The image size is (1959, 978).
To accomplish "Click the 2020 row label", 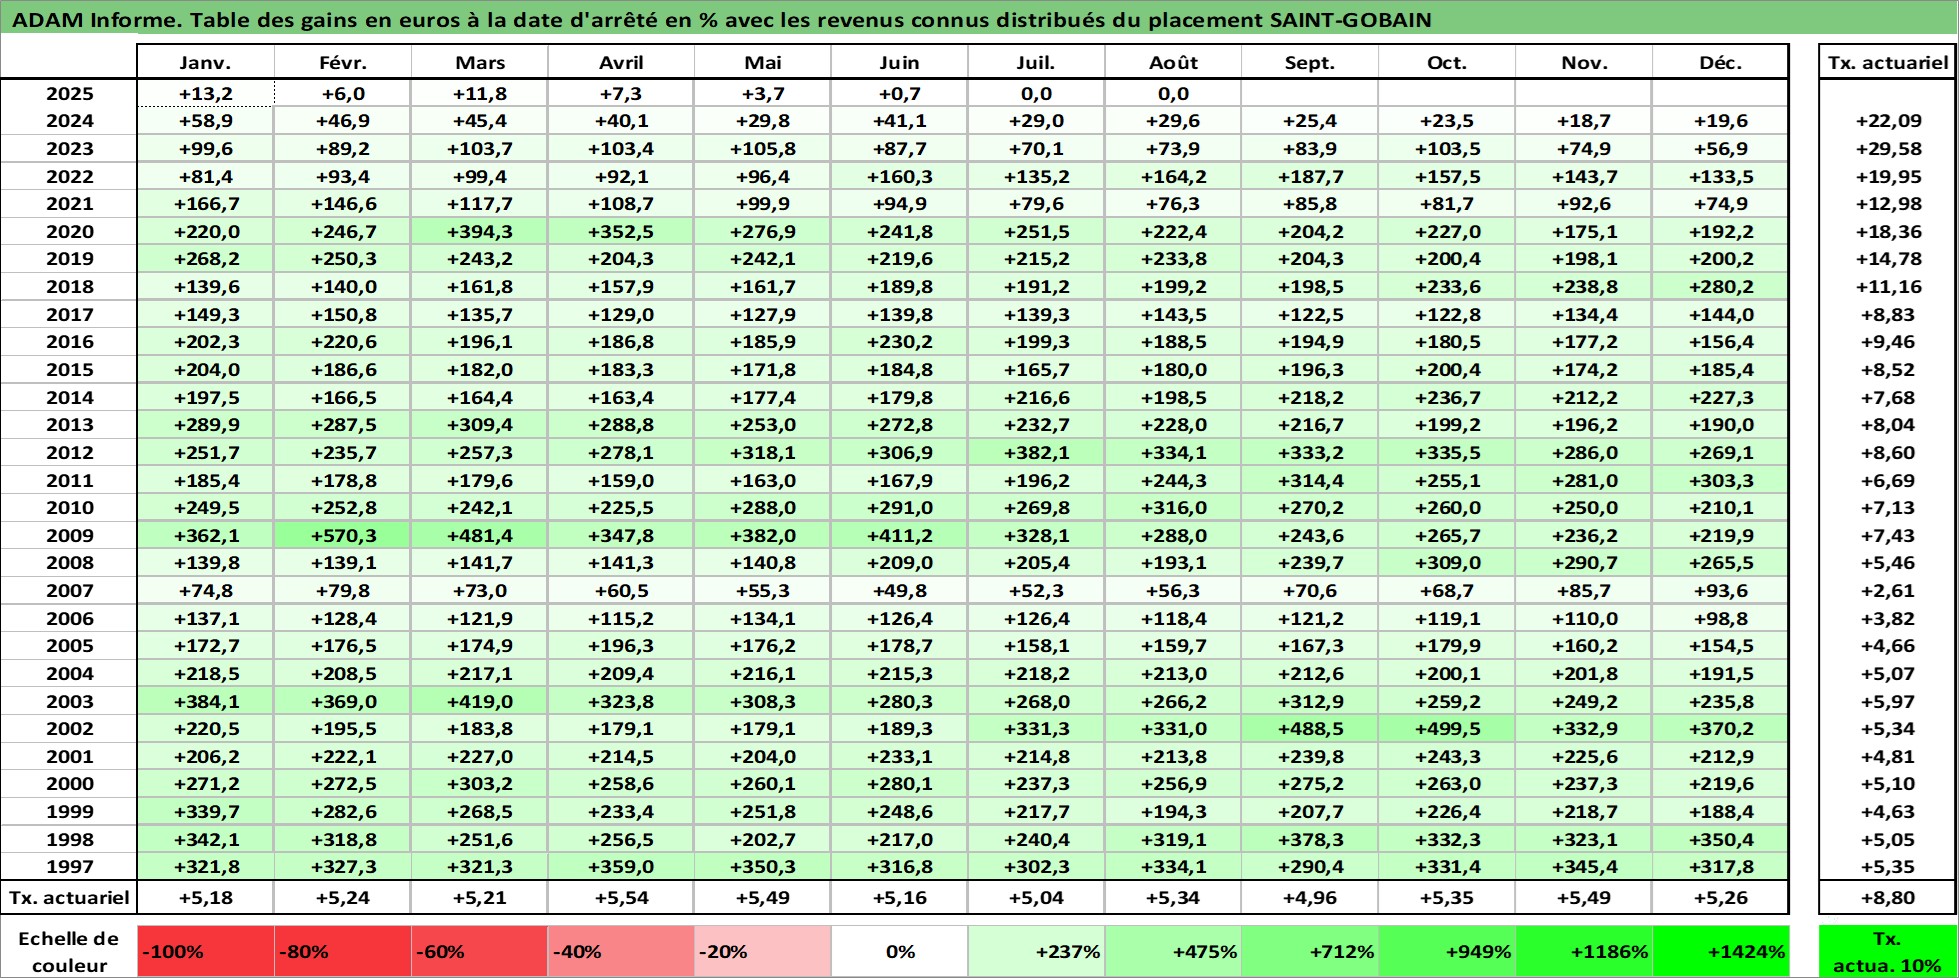I will pyautogui.click(x=69, y=232).
